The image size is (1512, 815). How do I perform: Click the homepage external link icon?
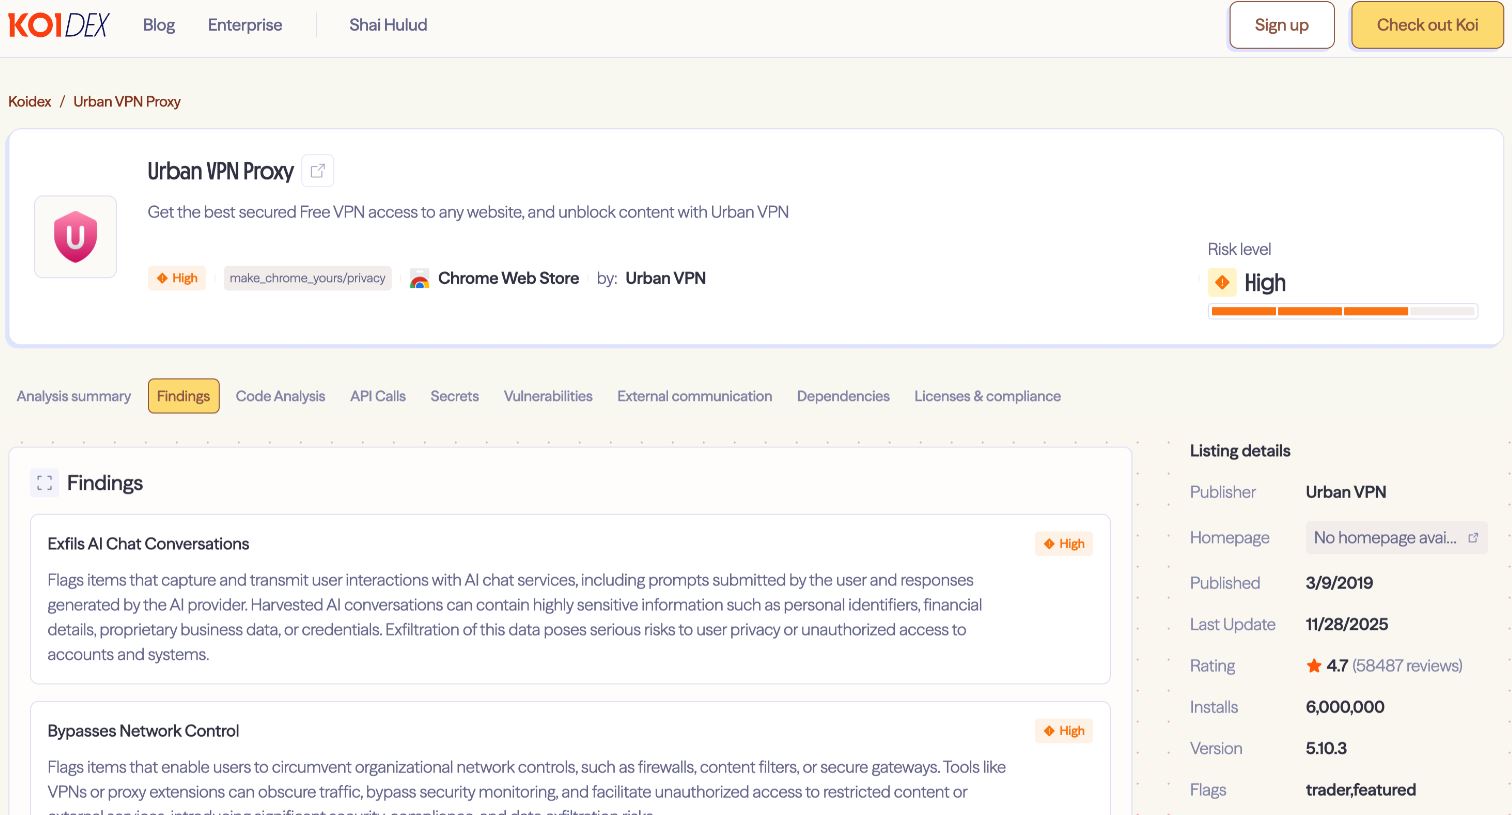coord(1473,538)
